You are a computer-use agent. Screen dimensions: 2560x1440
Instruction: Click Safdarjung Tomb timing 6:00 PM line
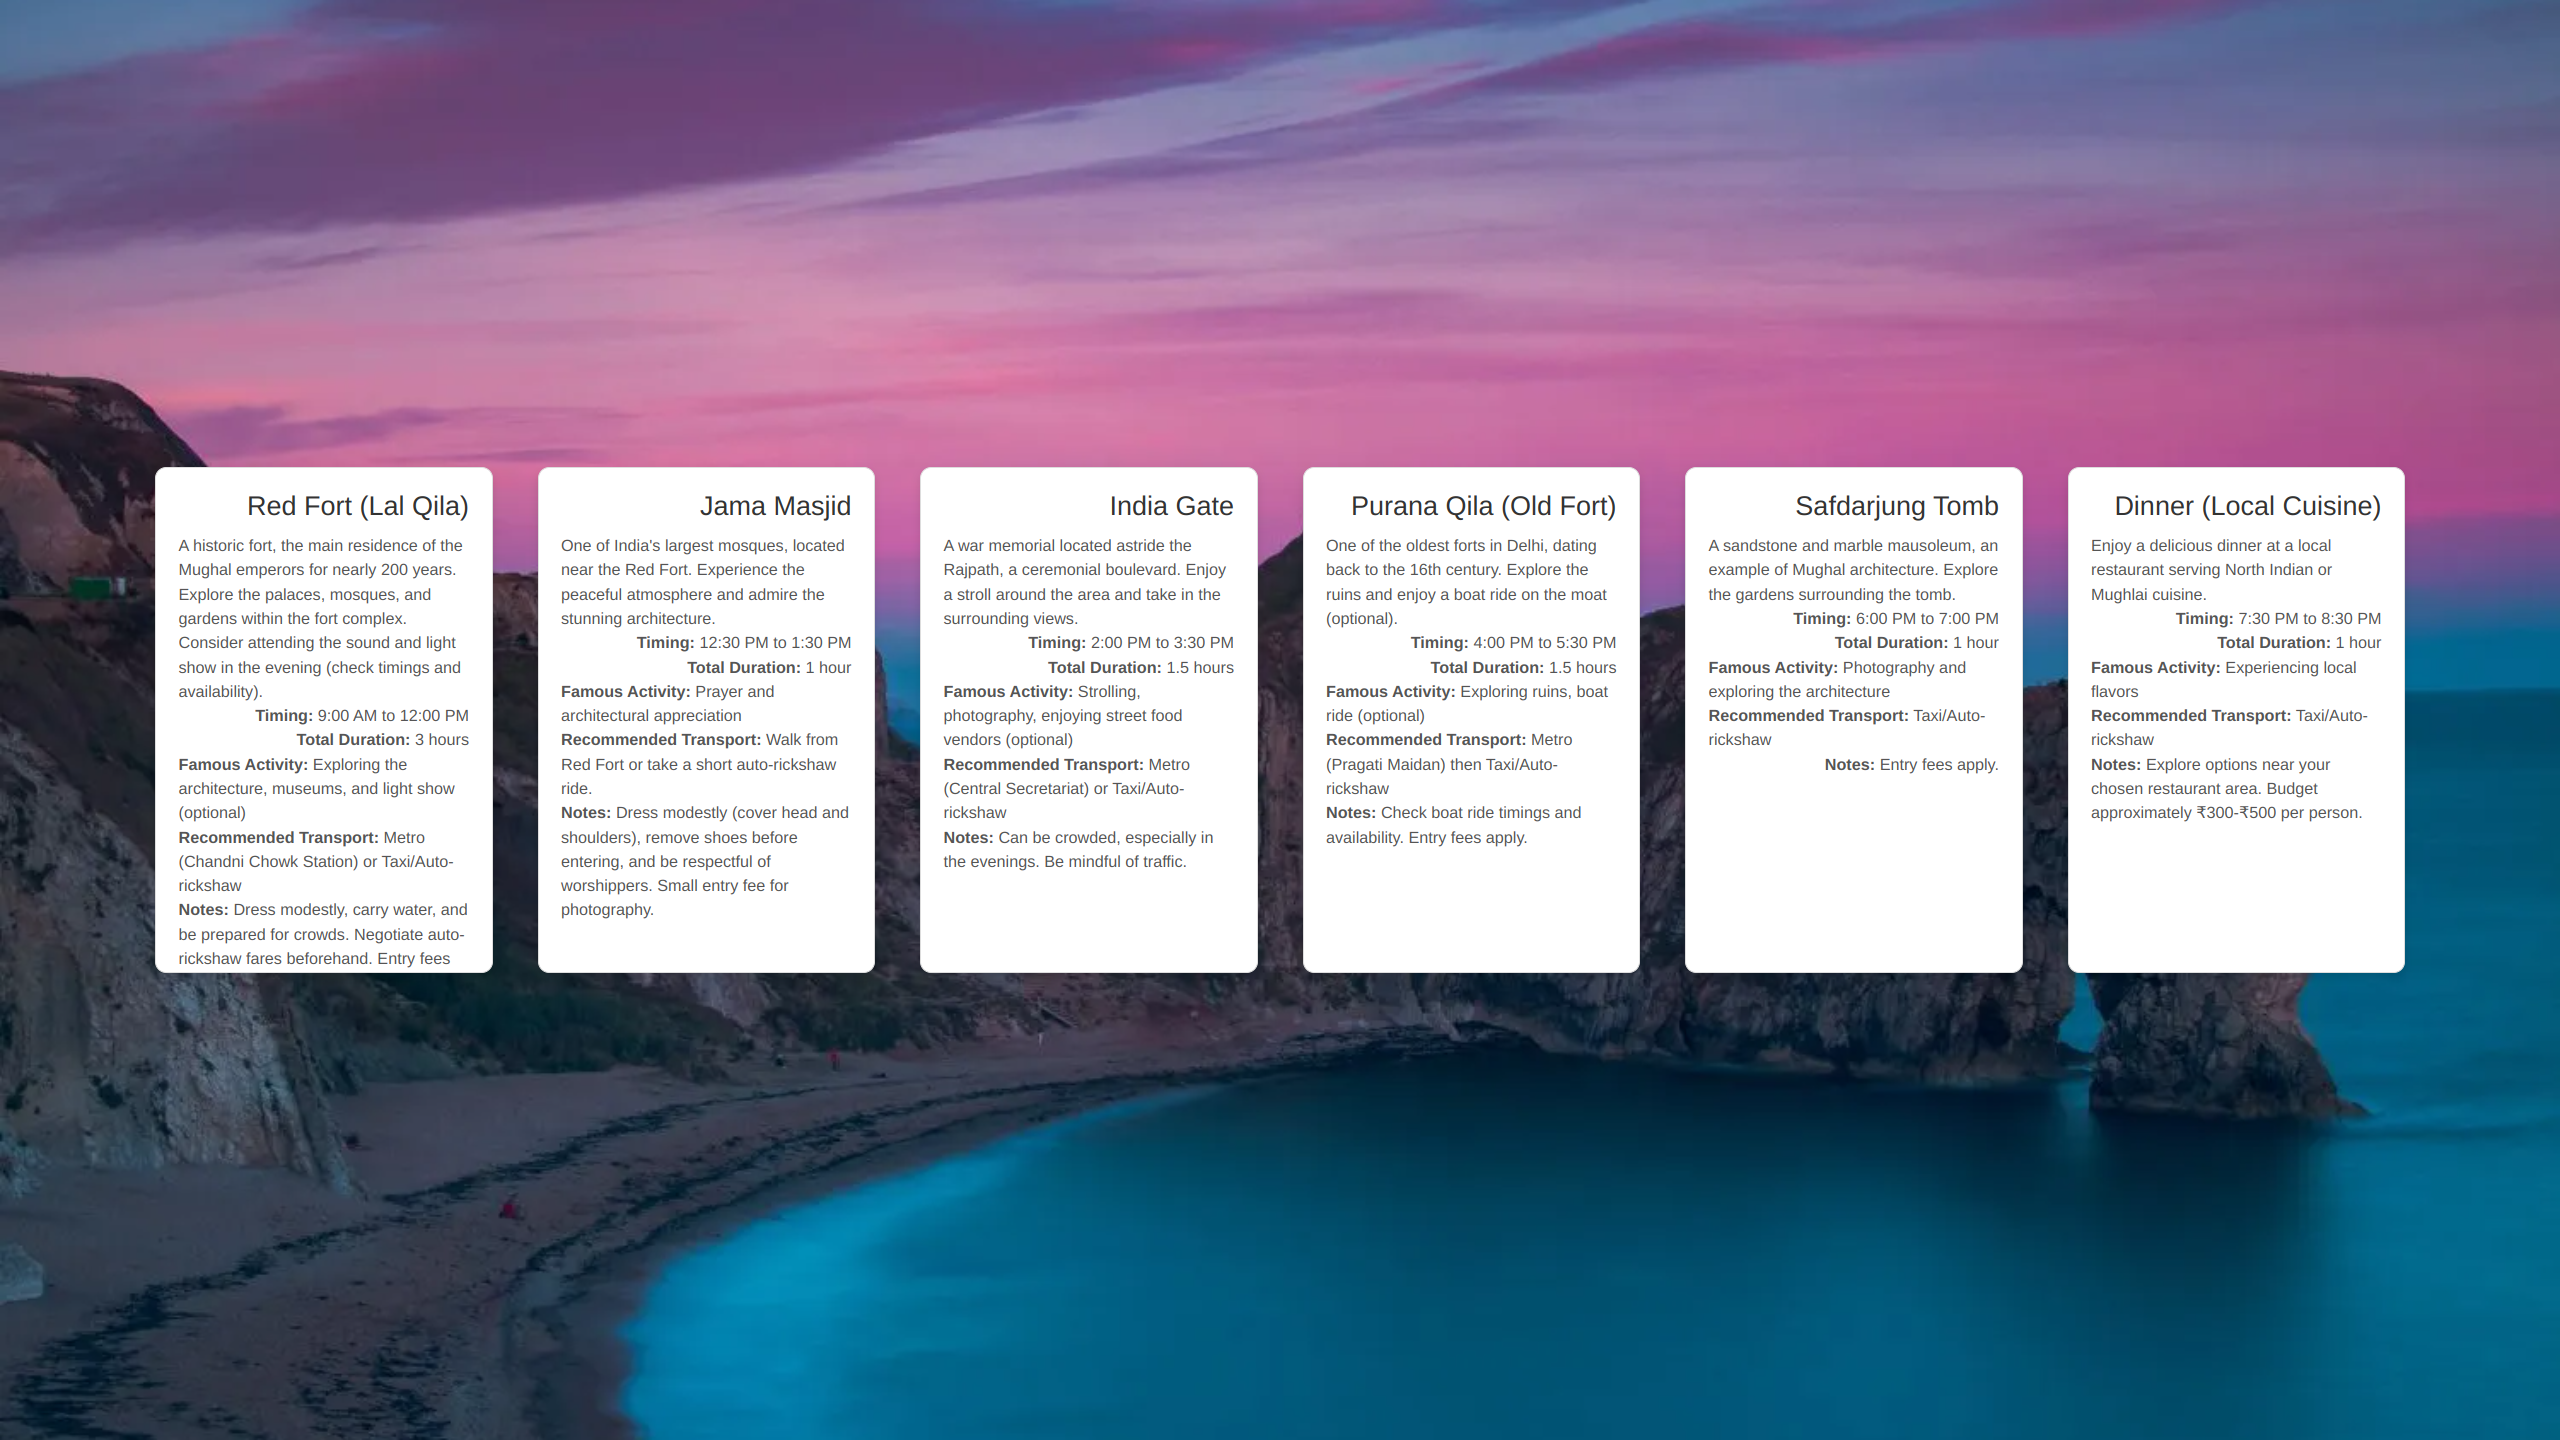pyautogui.click(x=1895, y=618)
